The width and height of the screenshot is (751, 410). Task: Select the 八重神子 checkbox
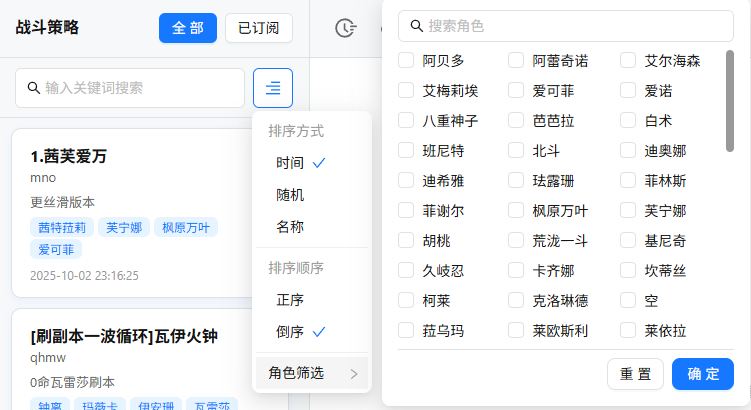click(407, 121)
